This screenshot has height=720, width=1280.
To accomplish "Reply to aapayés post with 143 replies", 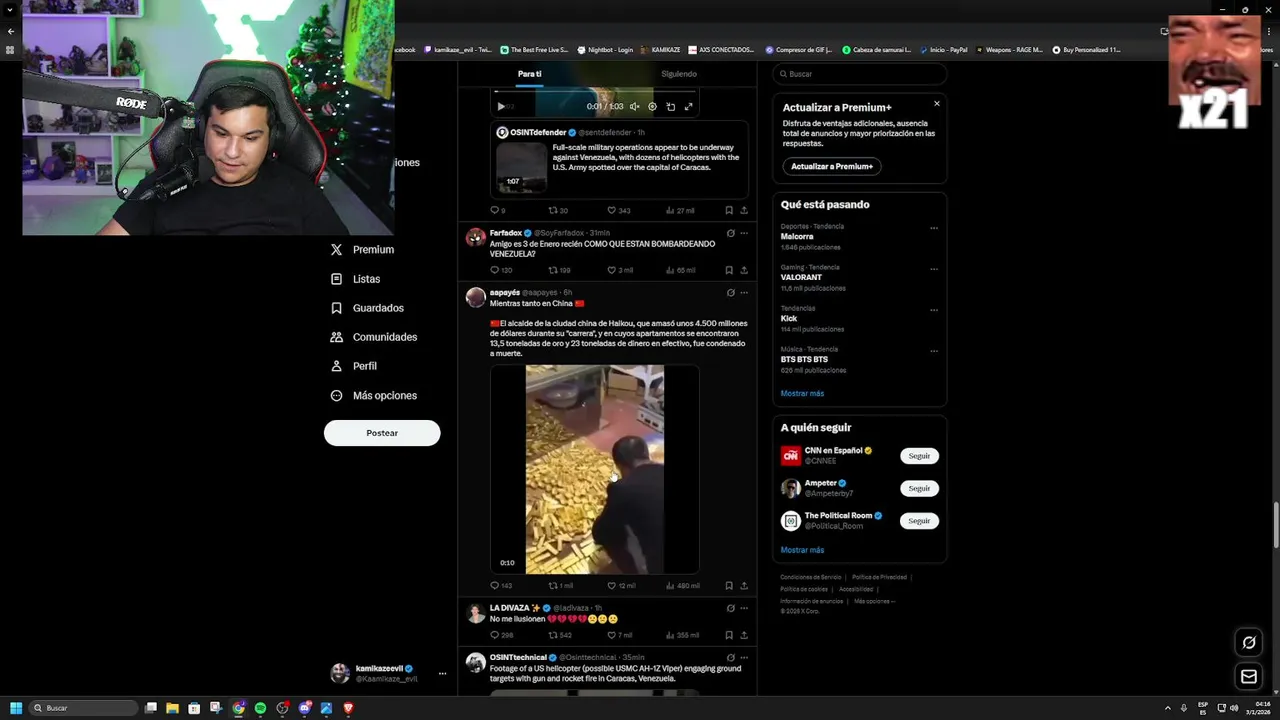I will (x=500, y=586).
